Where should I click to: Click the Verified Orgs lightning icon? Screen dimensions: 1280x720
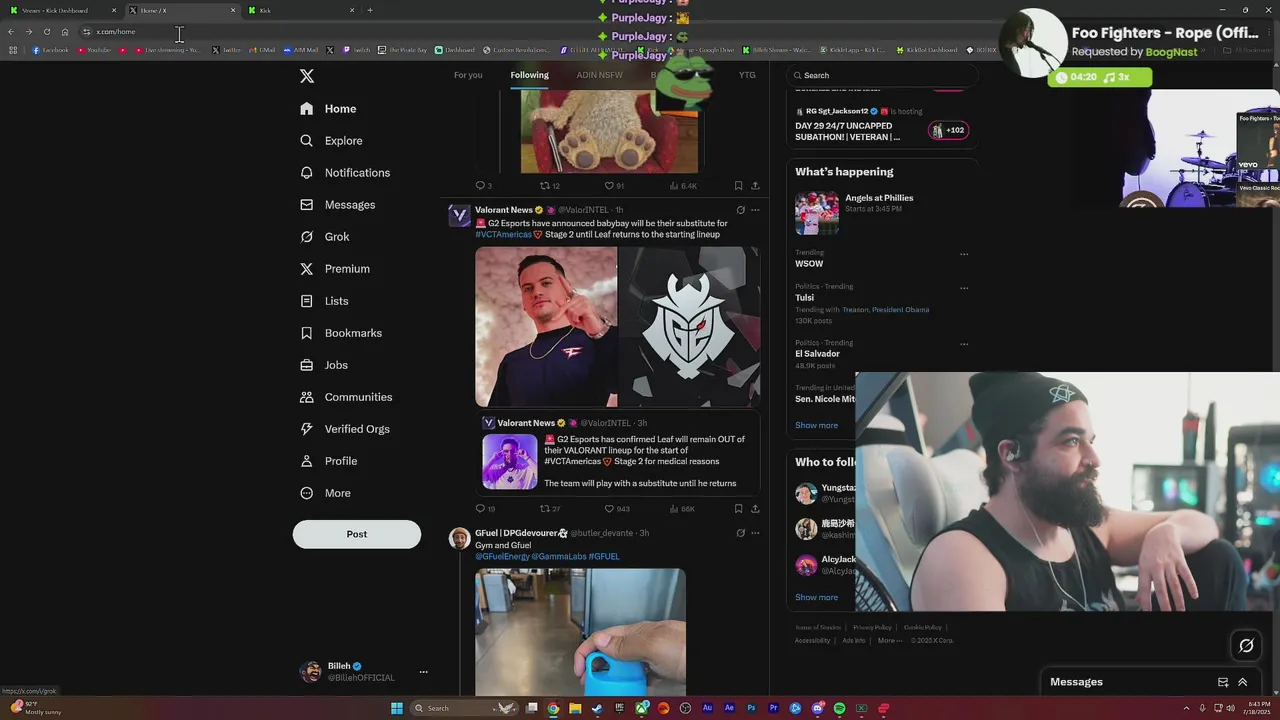(307, 429)
